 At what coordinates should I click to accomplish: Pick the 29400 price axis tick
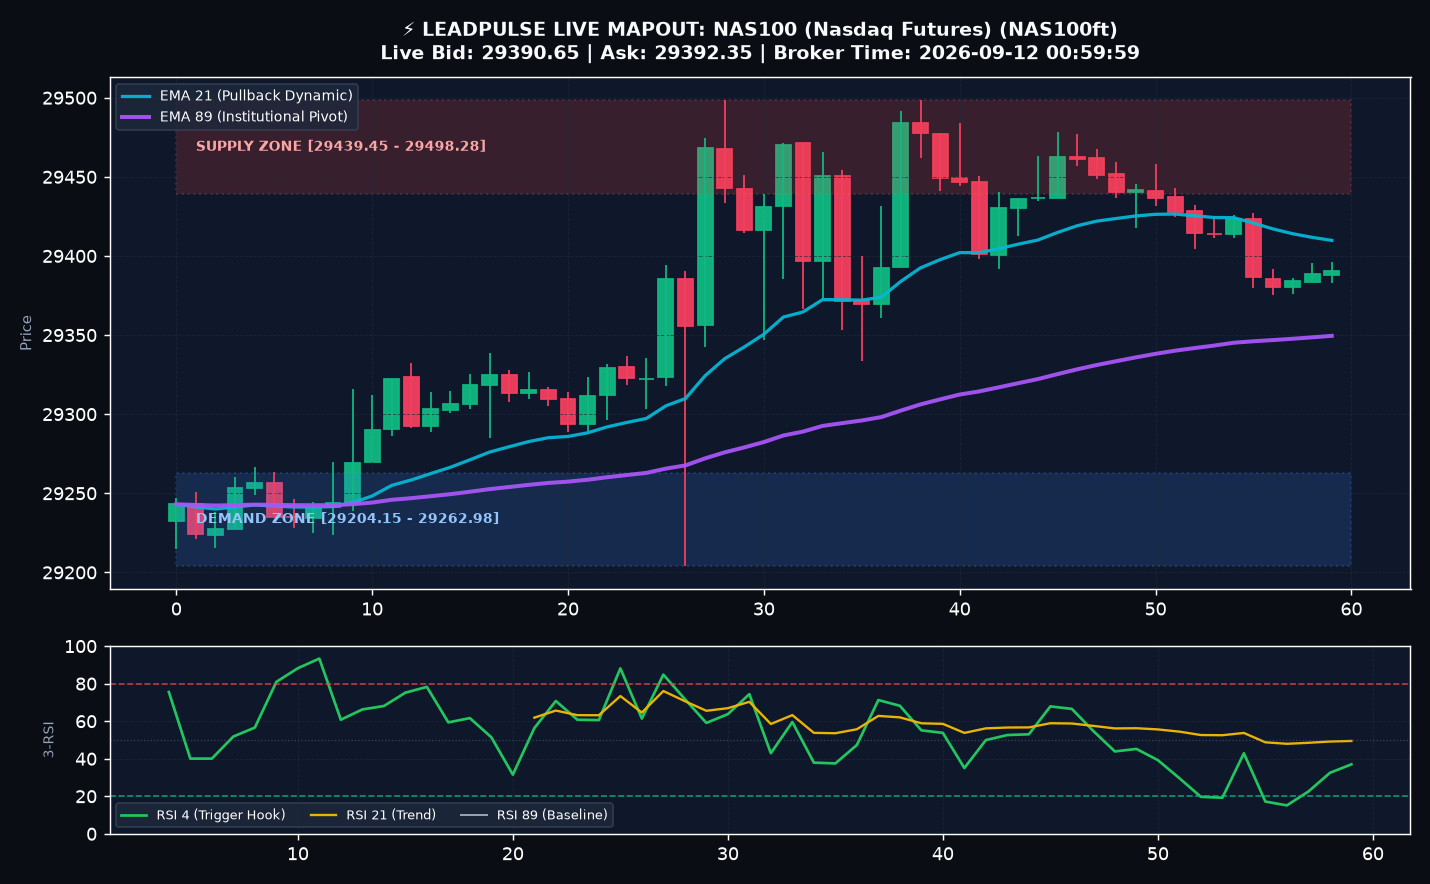[x=70, y=257]
